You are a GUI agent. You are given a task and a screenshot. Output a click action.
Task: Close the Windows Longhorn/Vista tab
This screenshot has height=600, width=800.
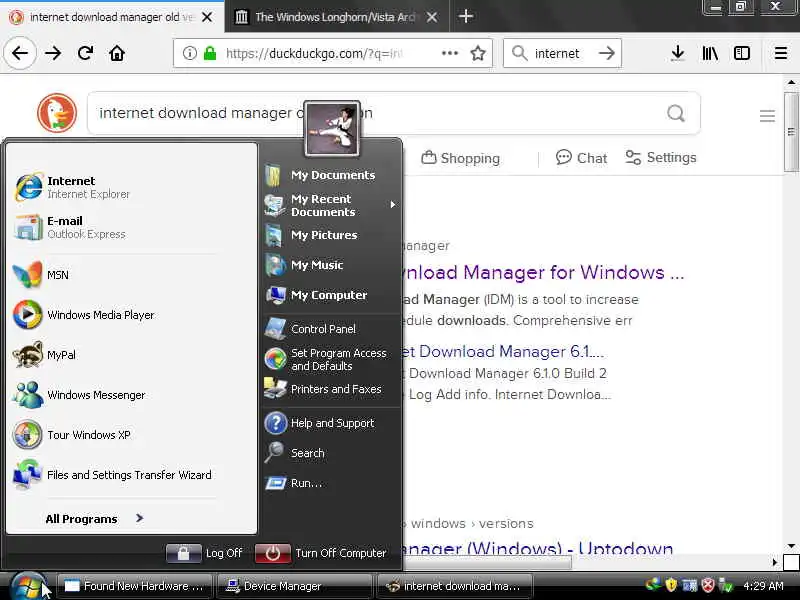pyautogui.click(x=432, y=17)
